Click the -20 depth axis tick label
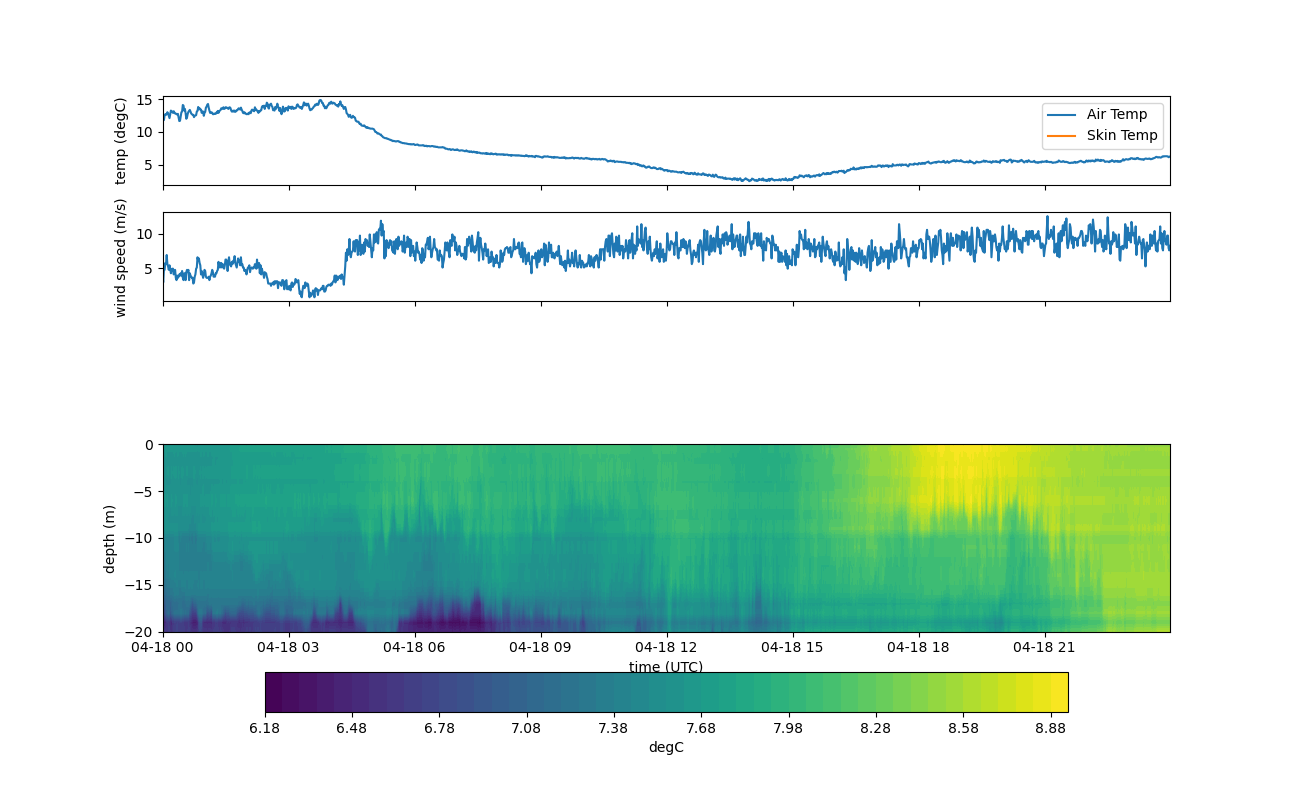Viewport: 1300px width, 800px height. 142,632
